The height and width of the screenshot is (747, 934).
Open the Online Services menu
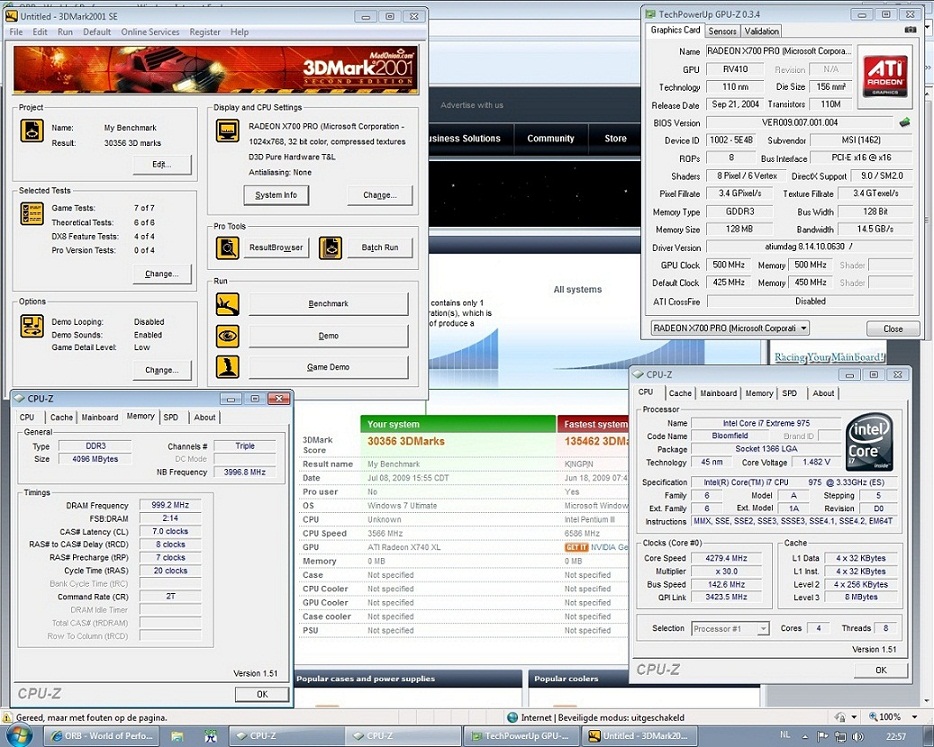coord(150,32)
